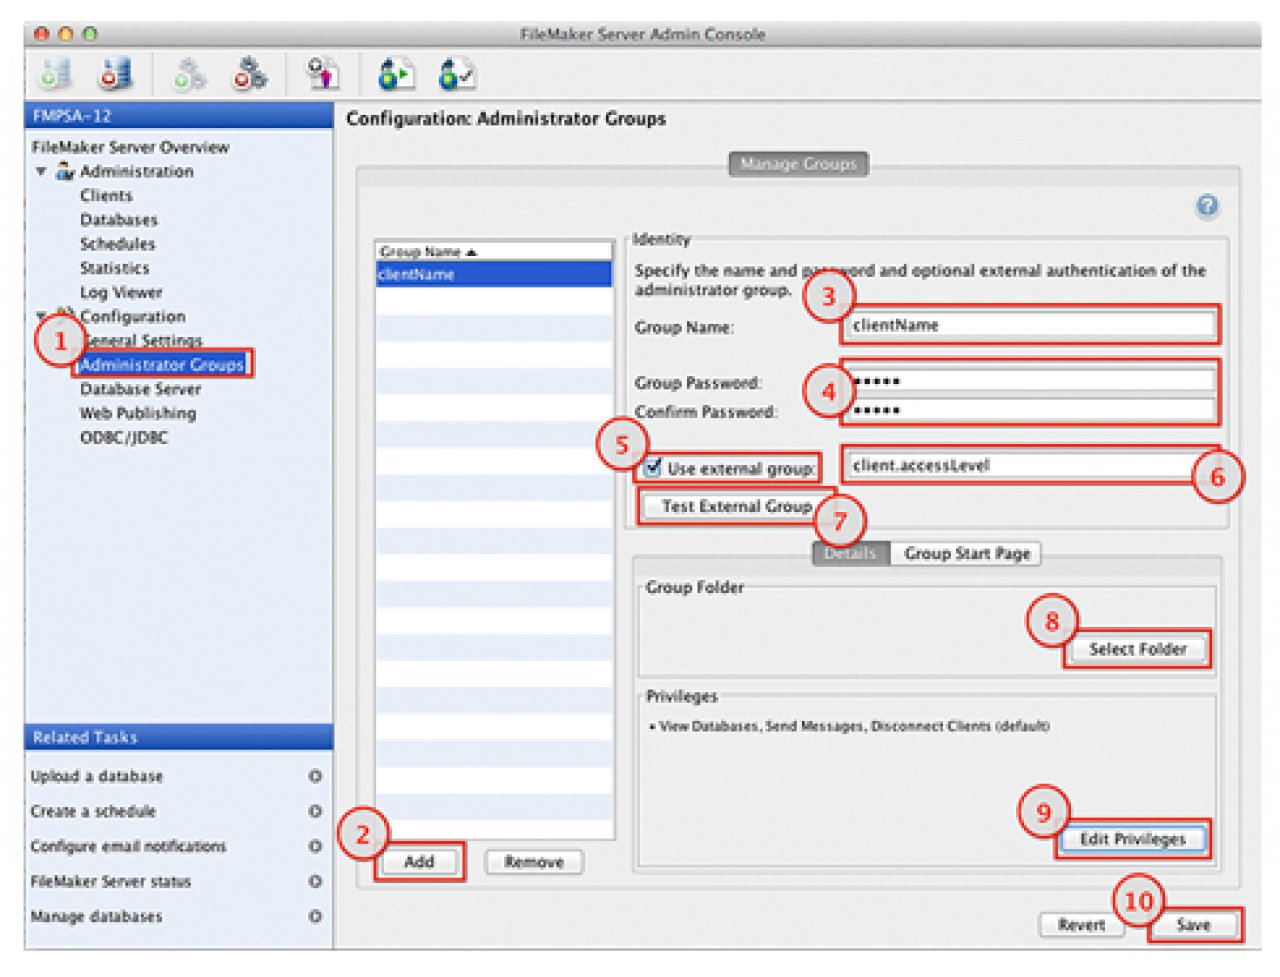
Task: Select the Manage Groups tab
Action: click(798, 164)
